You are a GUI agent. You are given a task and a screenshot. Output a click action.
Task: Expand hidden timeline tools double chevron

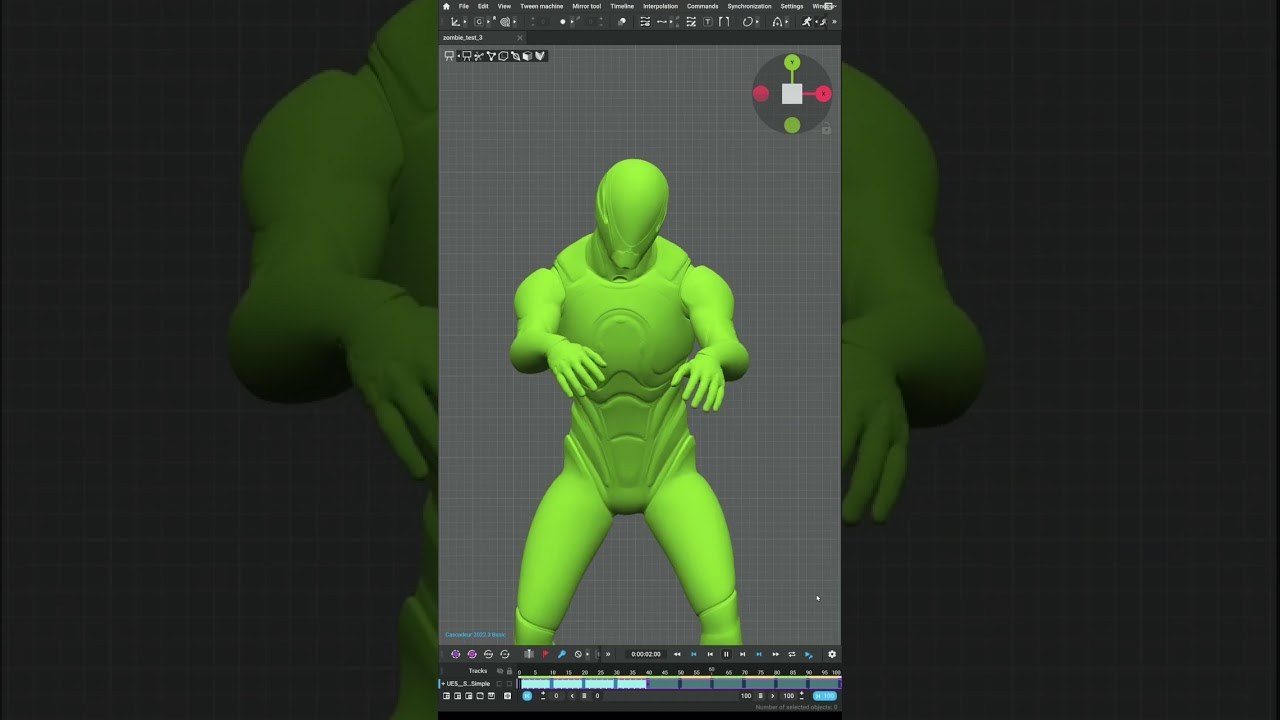pos(608,654)
